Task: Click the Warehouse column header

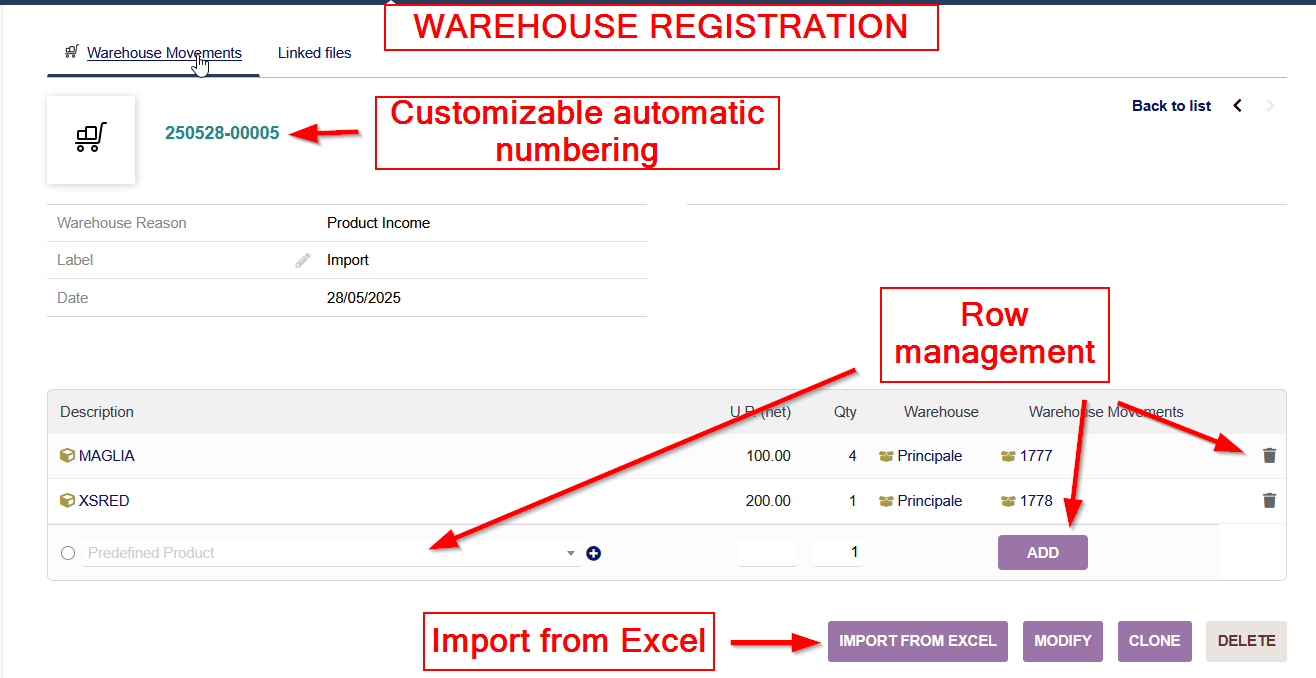Action: [941, 412]
